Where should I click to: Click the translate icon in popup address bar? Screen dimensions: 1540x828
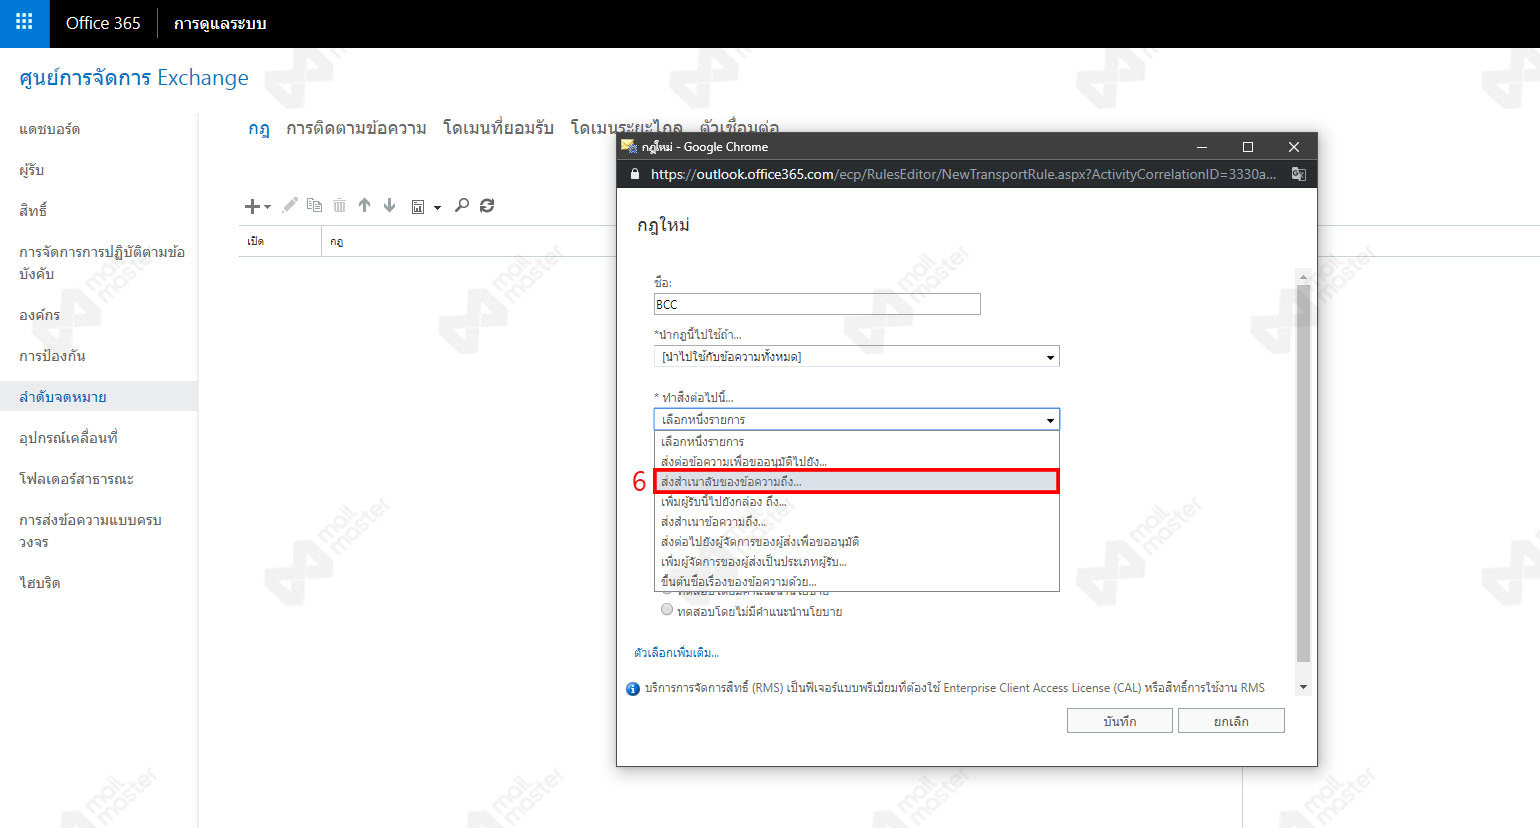click(x=1298, y=174)
